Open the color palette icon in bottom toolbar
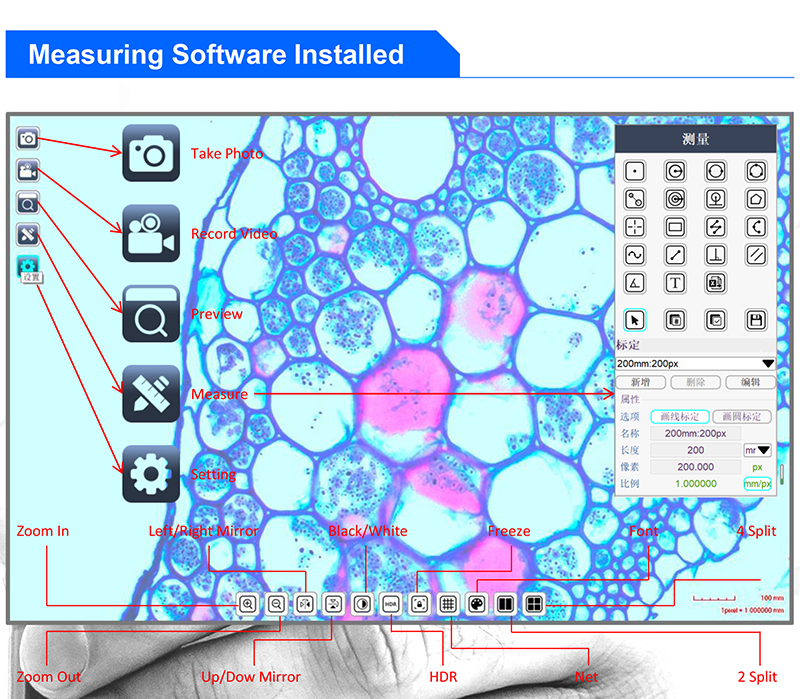 pos(477,604)
